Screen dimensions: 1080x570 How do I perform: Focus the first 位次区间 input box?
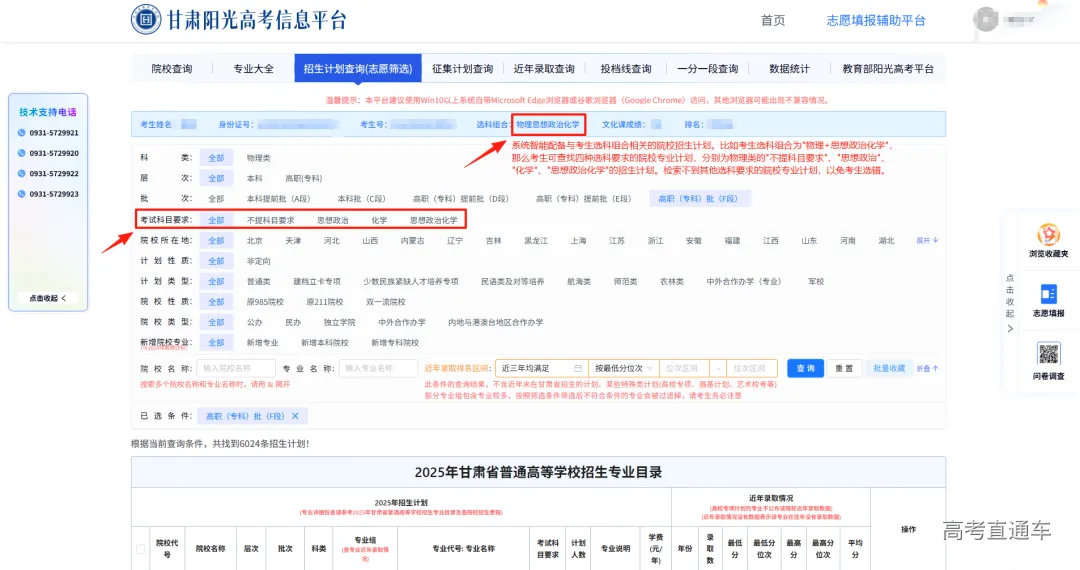(683, 368)
